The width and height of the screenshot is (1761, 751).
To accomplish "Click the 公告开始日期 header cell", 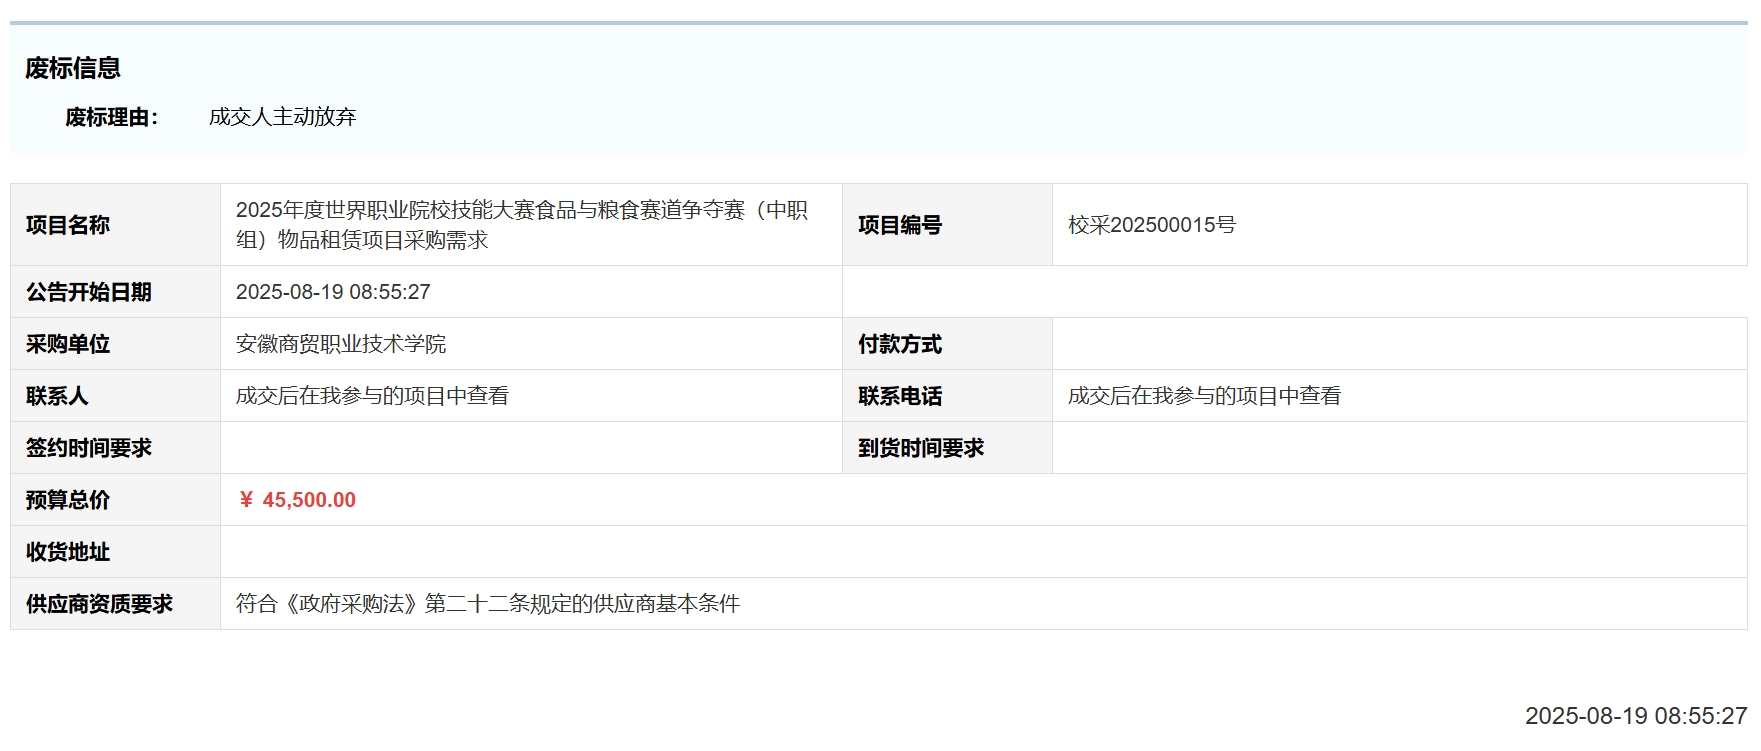I will [89, 292].
